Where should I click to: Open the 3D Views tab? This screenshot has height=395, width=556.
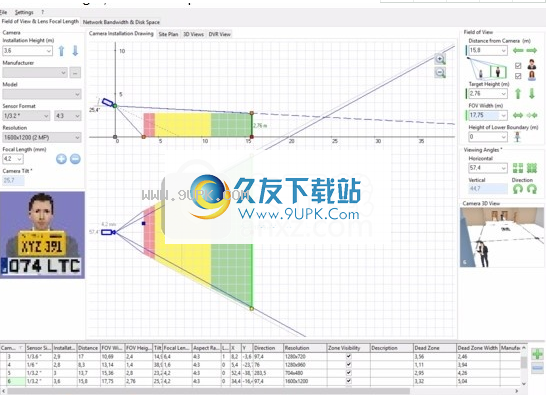point(193,34)
